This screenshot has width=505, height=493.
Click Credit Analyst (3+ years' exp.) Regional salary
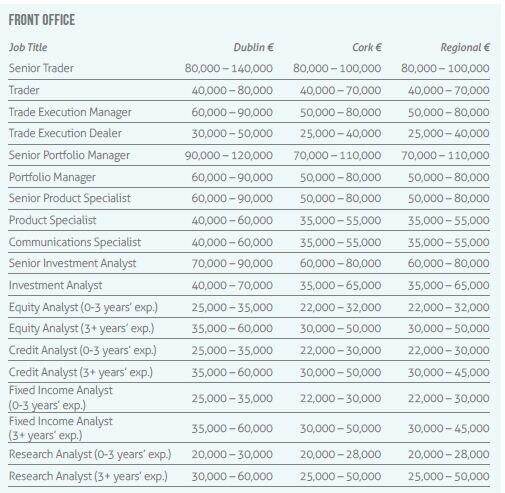449,372
